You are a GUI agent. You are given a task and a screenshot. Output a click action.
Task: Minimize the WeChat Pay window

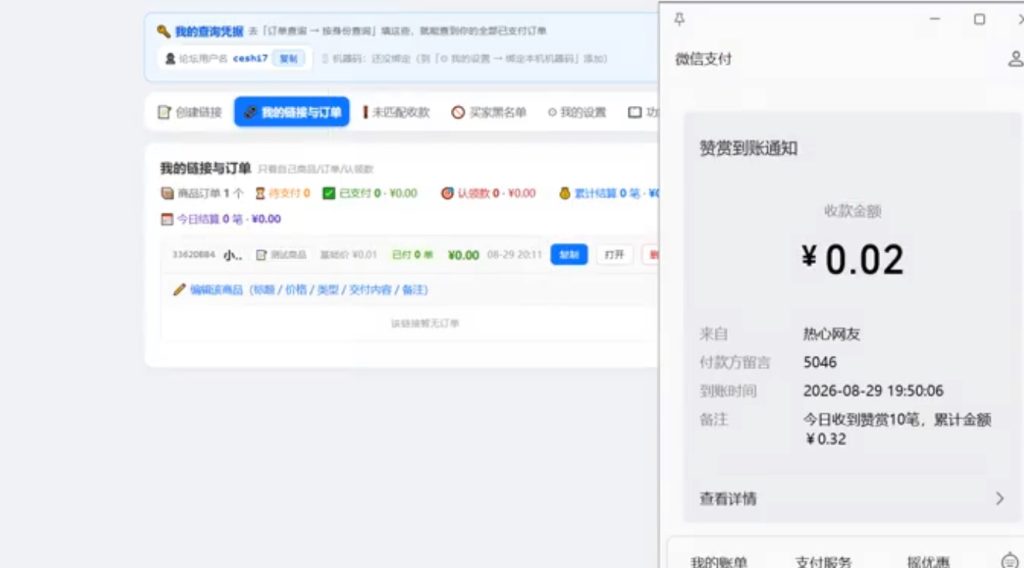point(935,20)
